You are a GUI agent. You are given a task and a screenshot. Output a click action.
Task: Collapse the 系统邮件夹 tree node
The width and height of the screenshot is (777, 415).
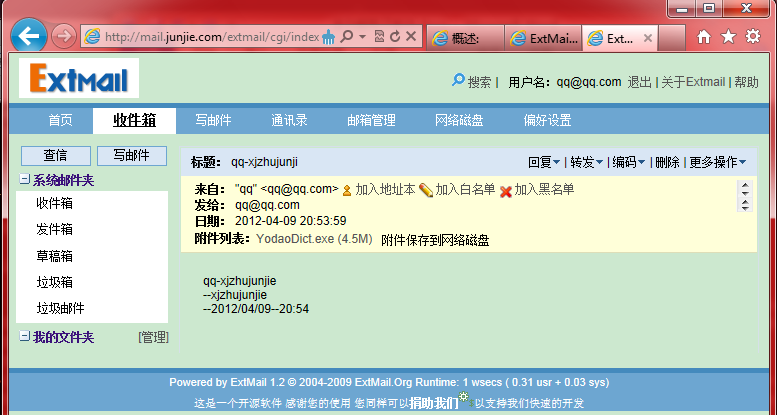click(24, 179)
